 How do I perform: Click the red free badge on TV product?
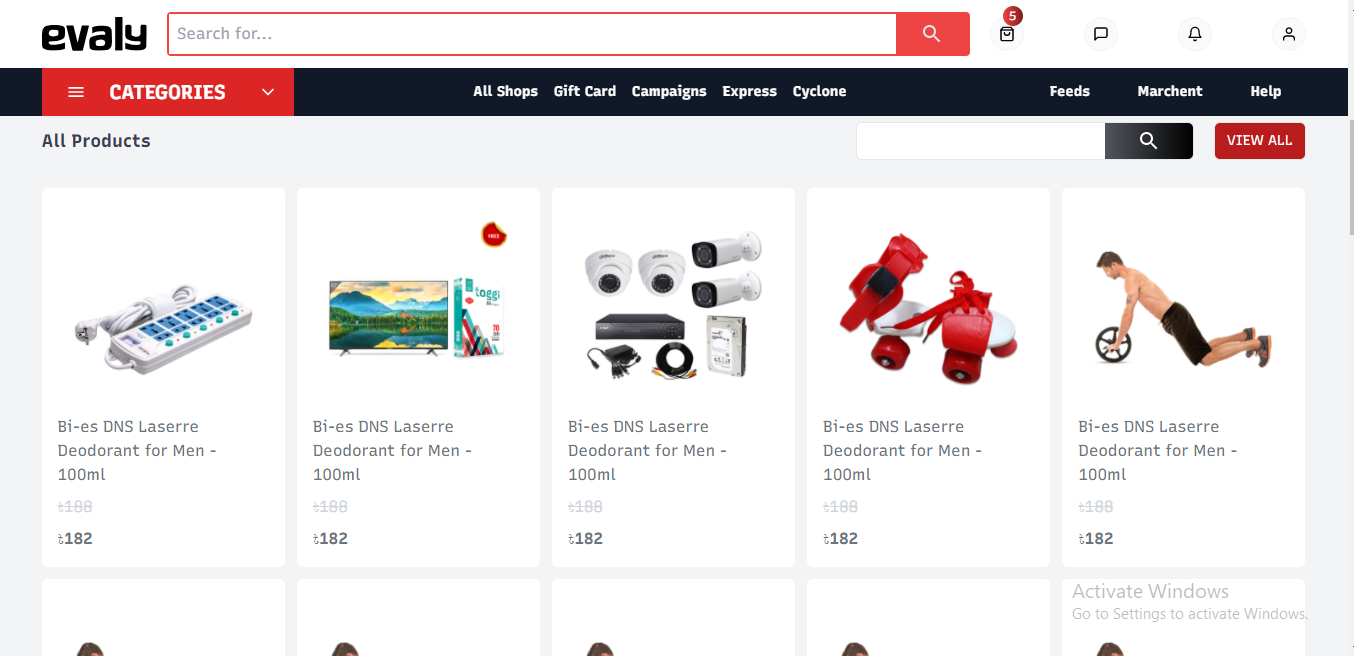tap(493, 235)
